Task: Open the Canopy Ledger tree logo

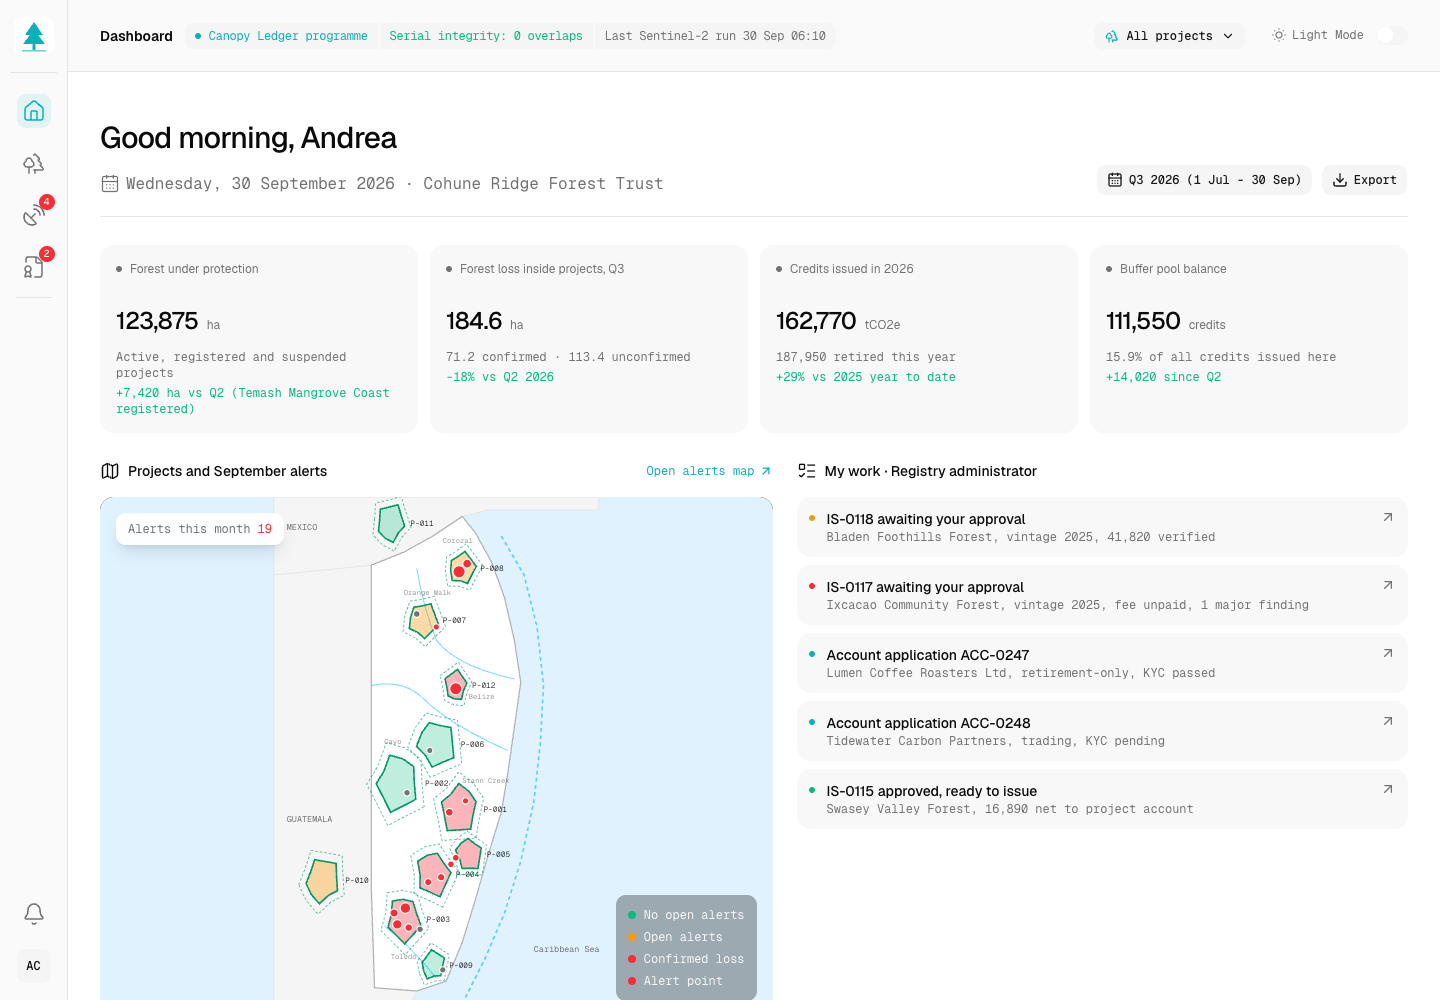Action: [x=34, y=36]
